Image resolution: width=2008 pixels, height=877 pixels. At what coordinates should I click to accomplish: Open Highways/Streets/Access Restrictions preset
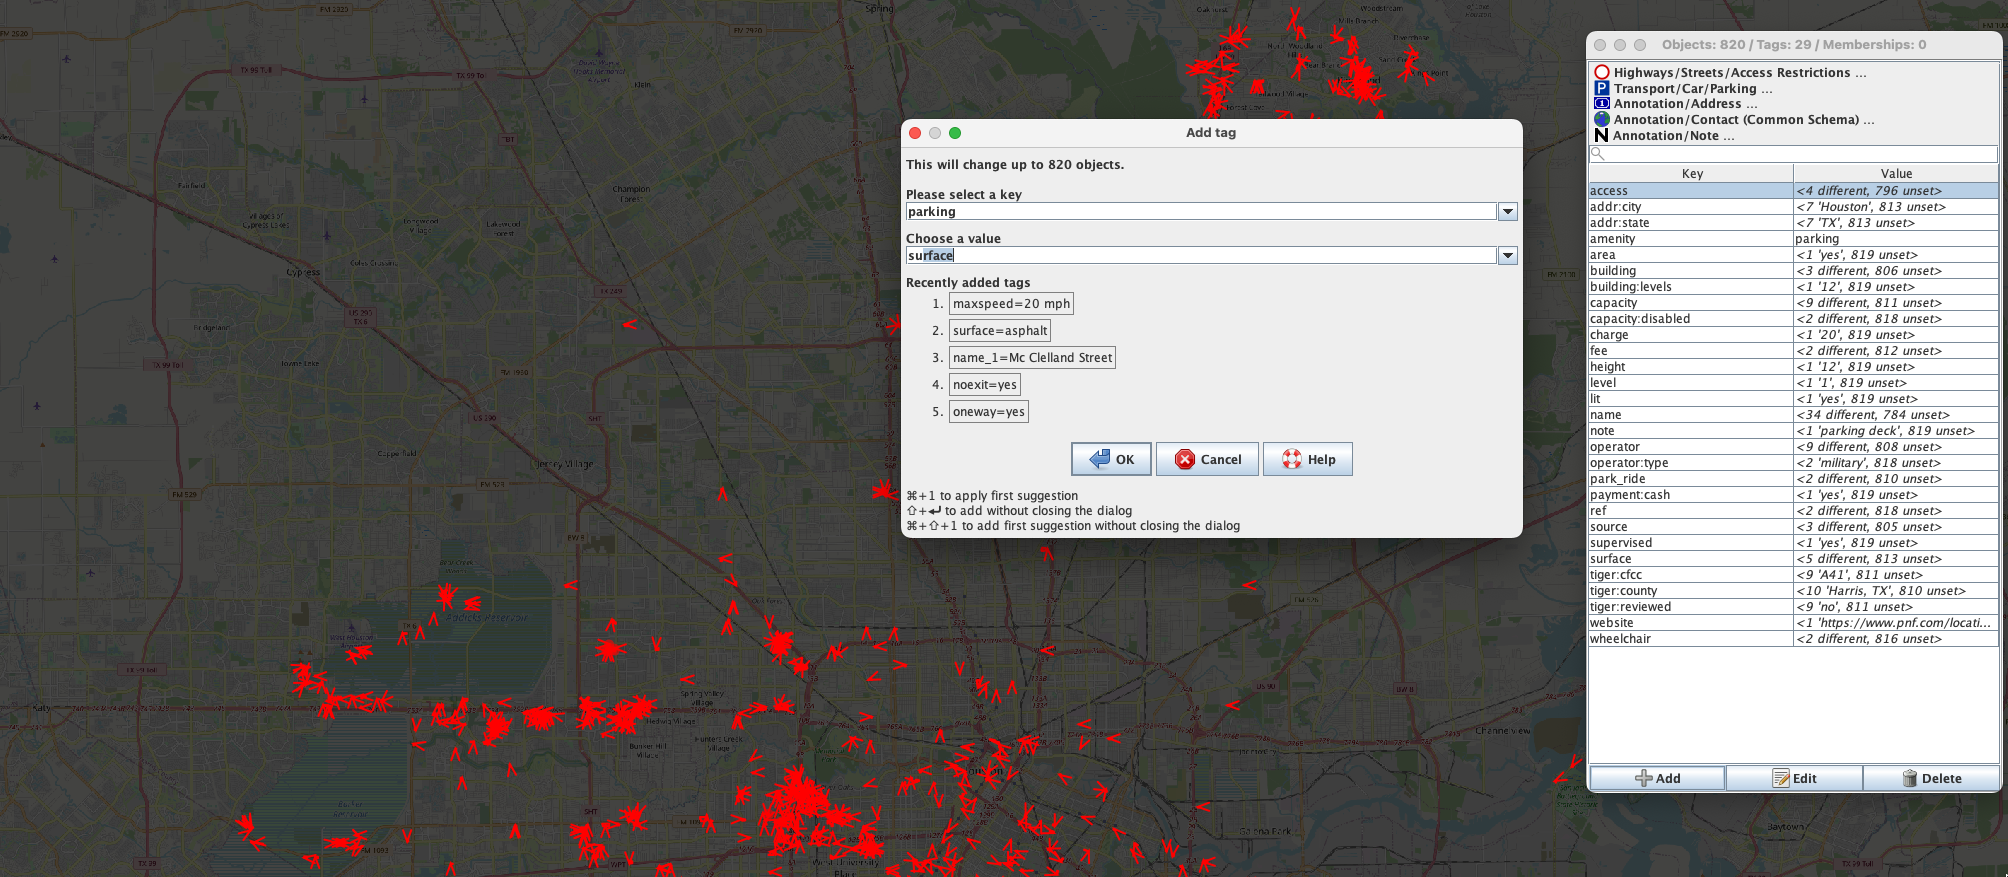click(1739, 73)
